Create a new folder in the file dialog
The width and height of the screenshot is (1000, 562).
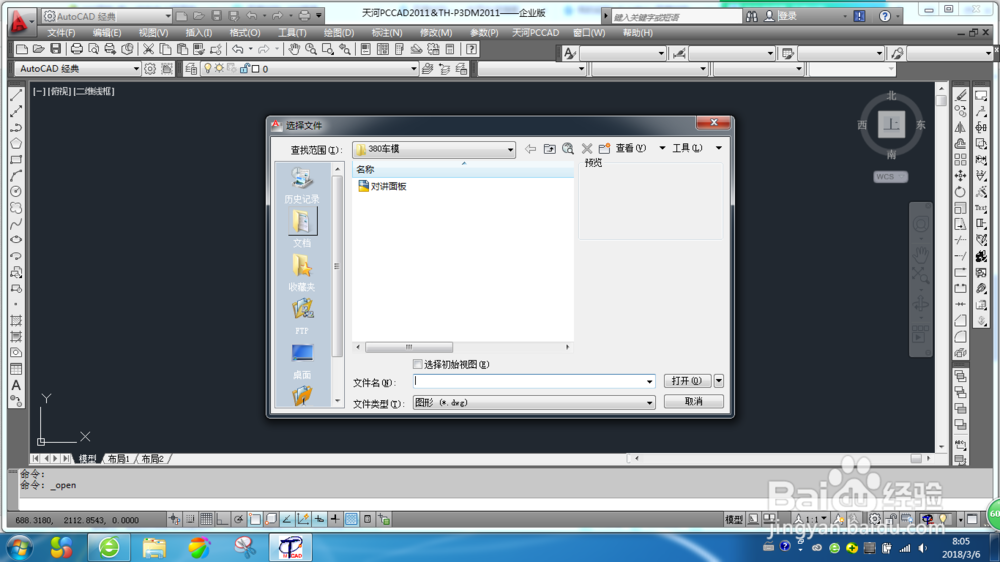[x=604, y=149]
